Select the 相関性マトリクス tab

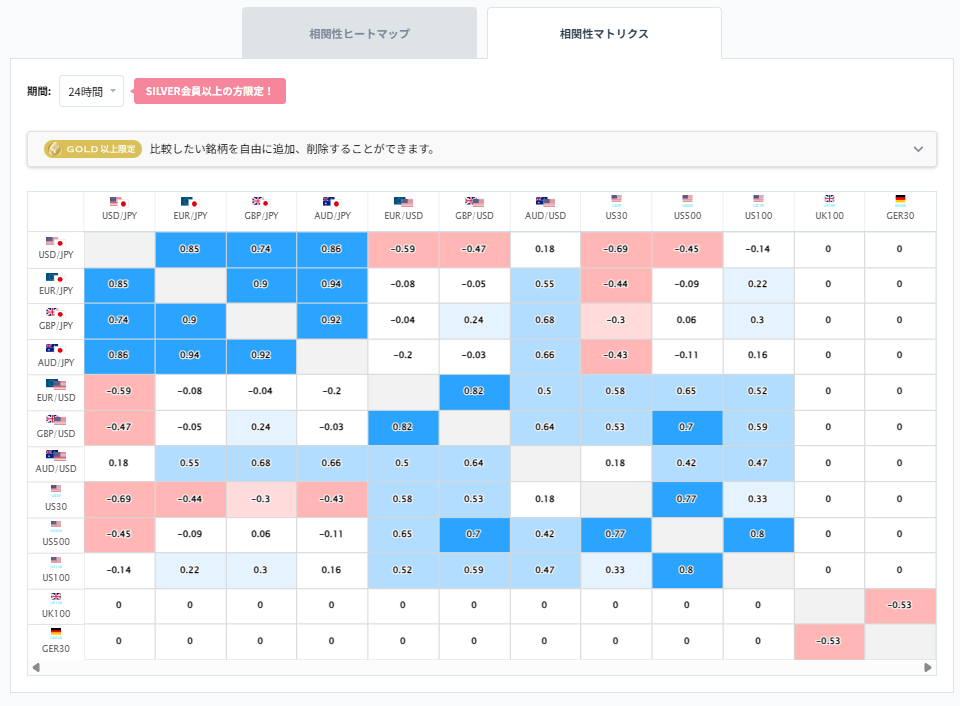(604, 32)
